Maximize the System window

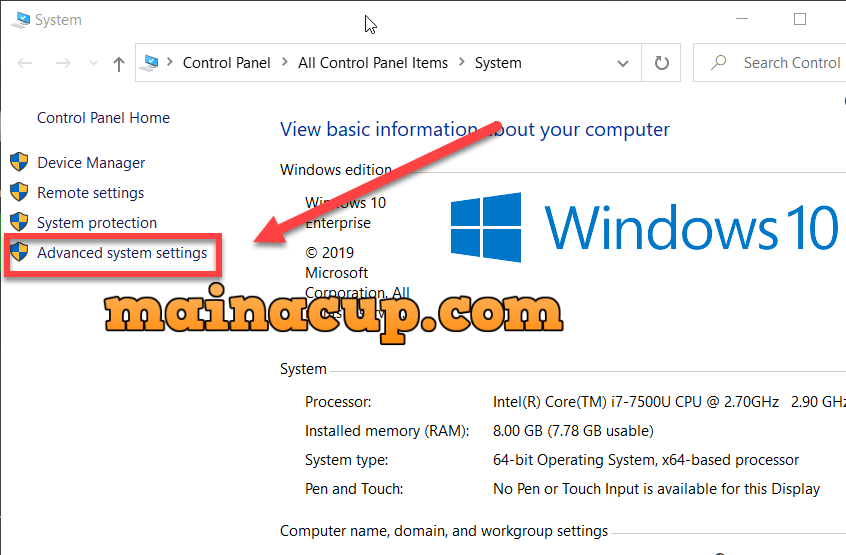800,19
